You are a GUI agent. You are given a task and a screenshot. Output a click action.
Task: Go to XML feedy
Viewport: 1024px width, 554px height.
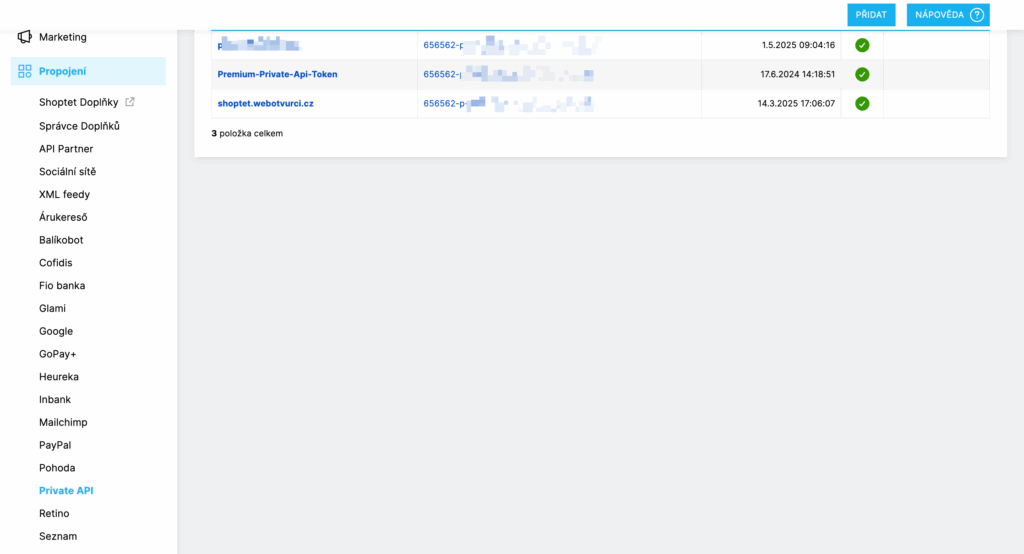point(64,195)
